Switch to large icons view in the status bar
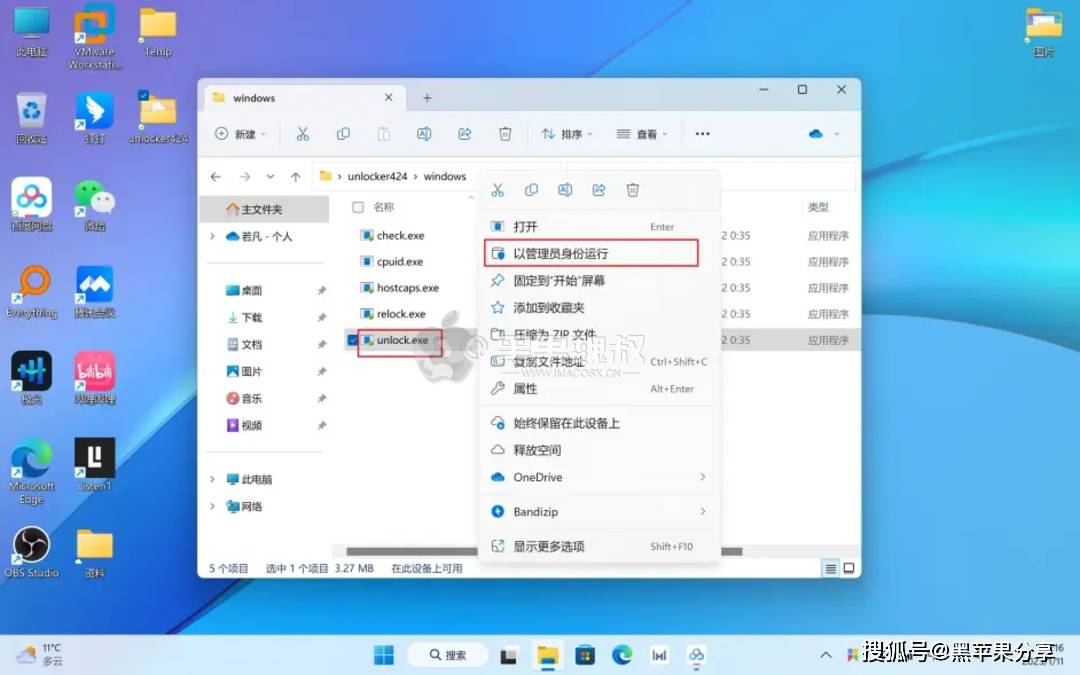 (x=849, y=568)
